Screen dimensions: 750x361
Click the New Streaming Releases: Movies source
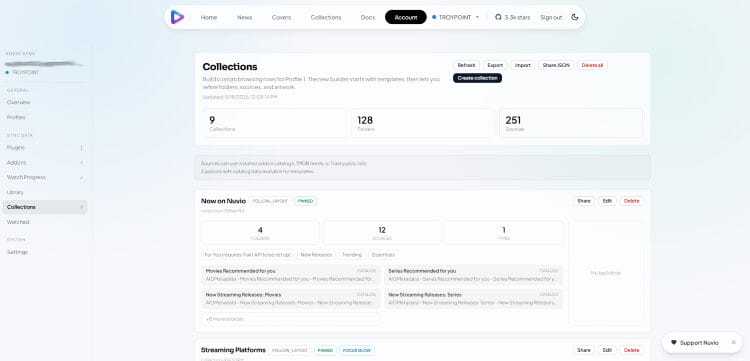coord(291,299)
